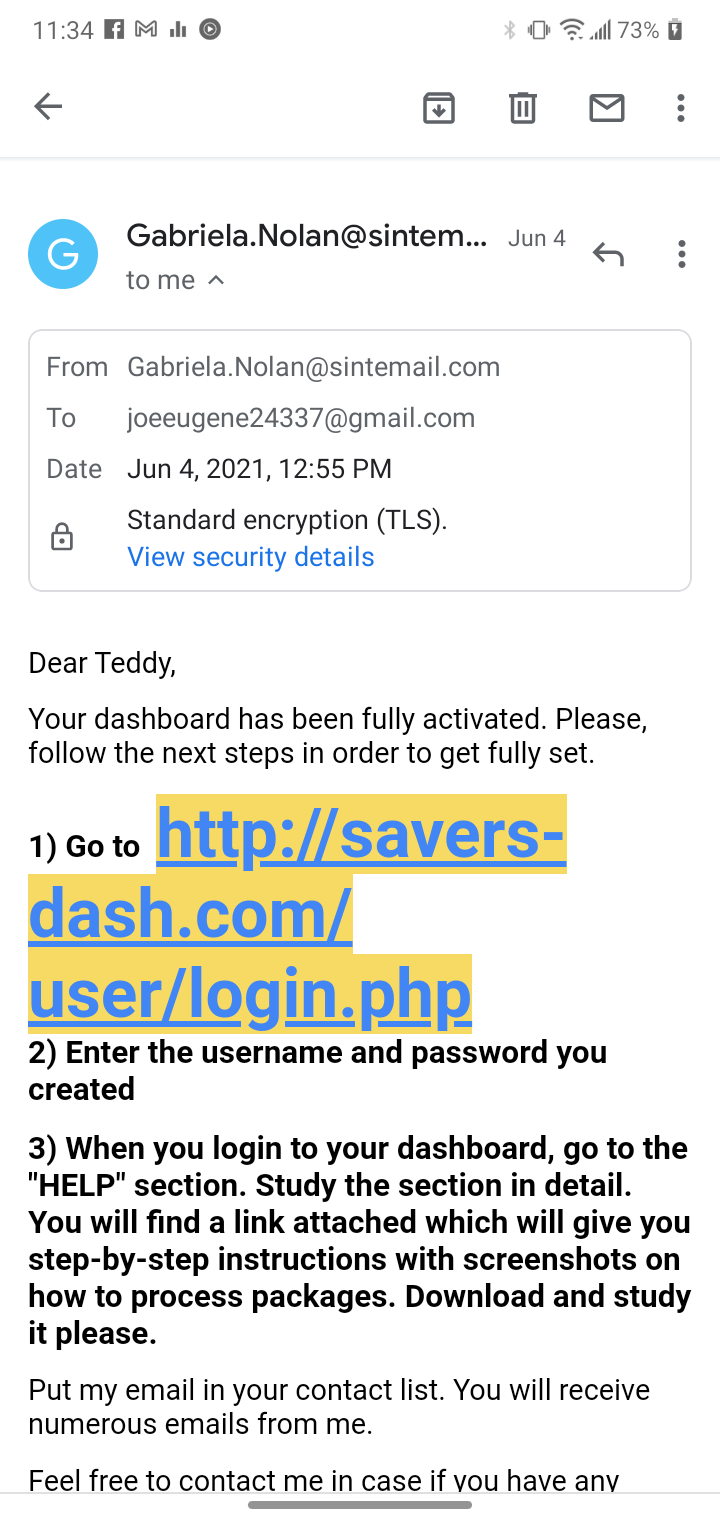Tap the back arrow icon
Screen dimensions: 720x1520
pos(48,106)
